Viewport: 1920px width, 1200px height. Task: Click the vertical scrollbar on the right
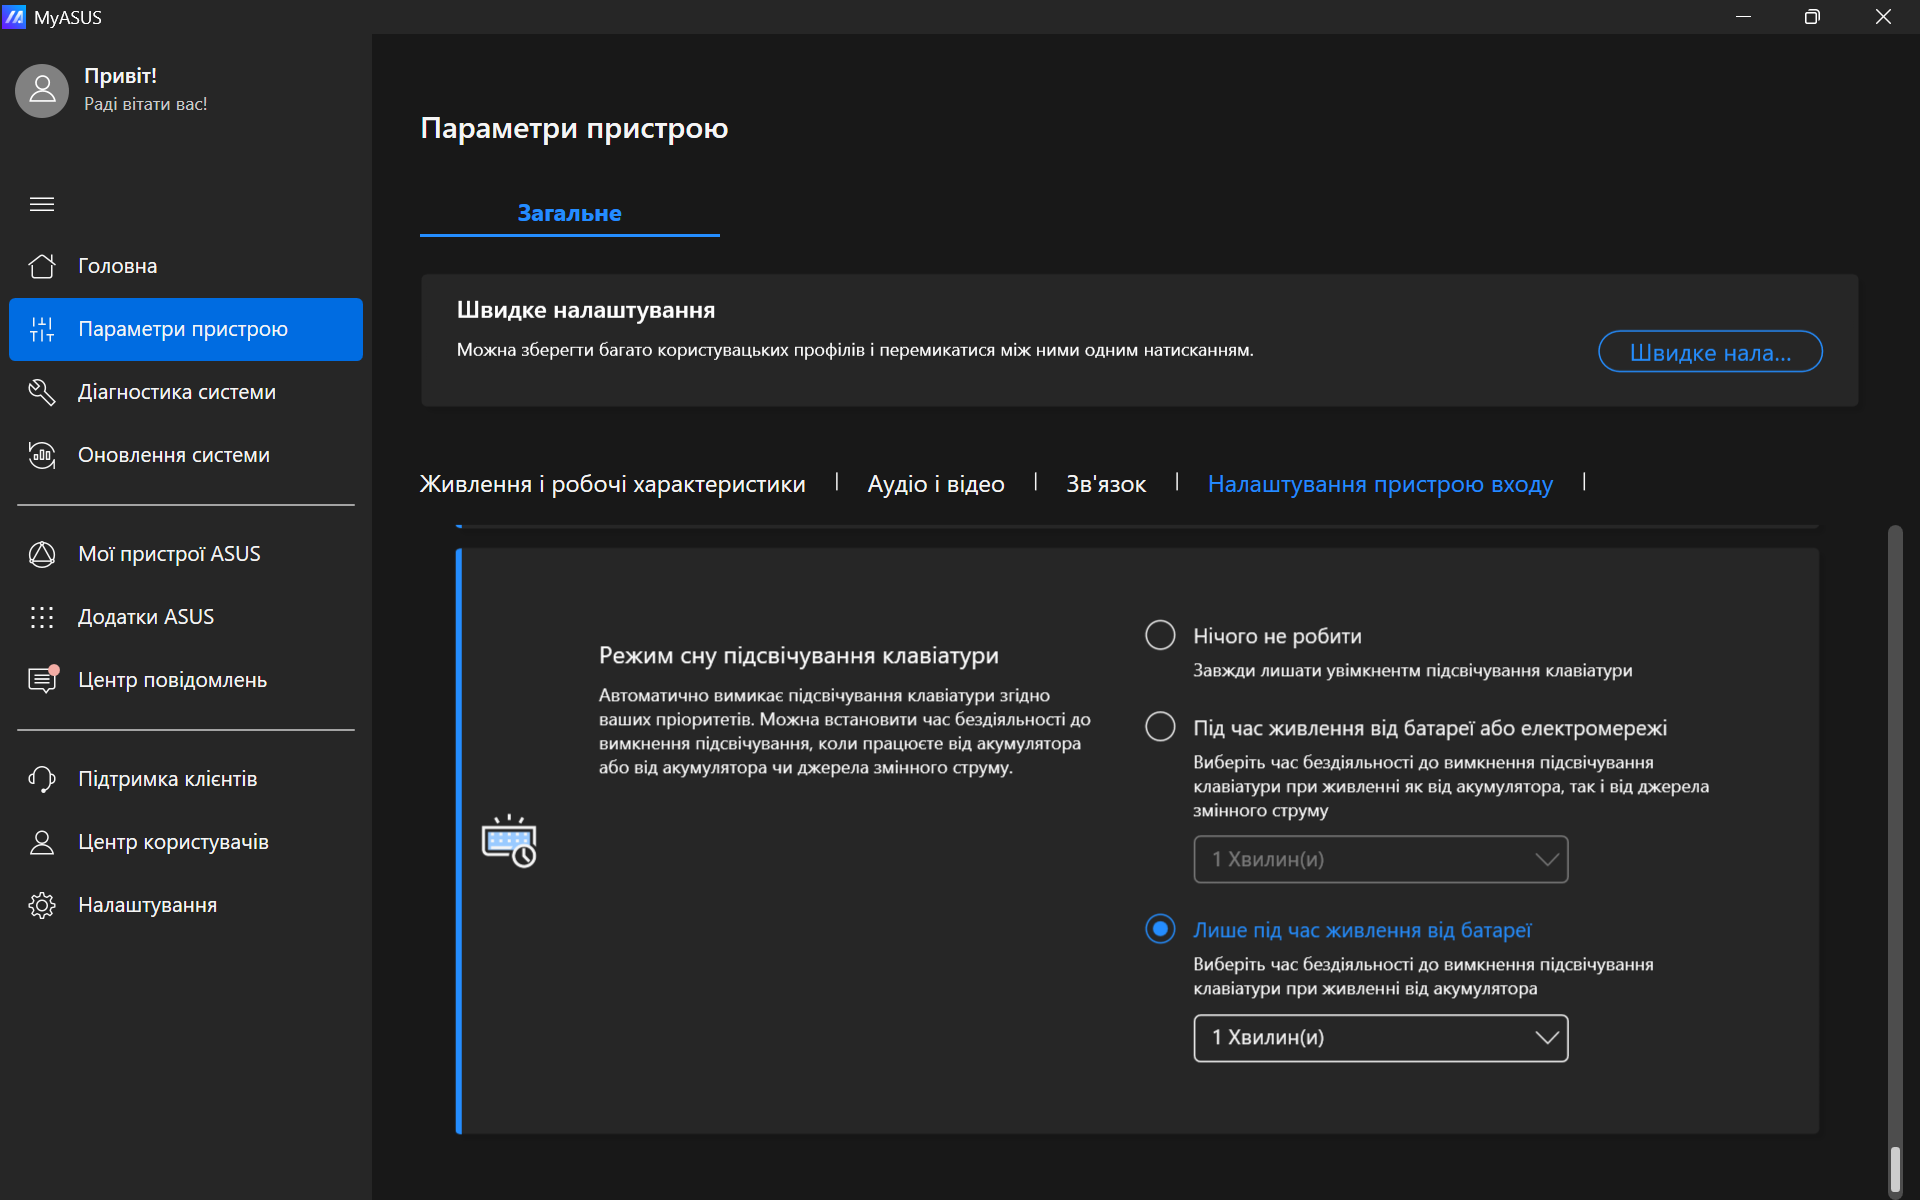(1894, 1168)
